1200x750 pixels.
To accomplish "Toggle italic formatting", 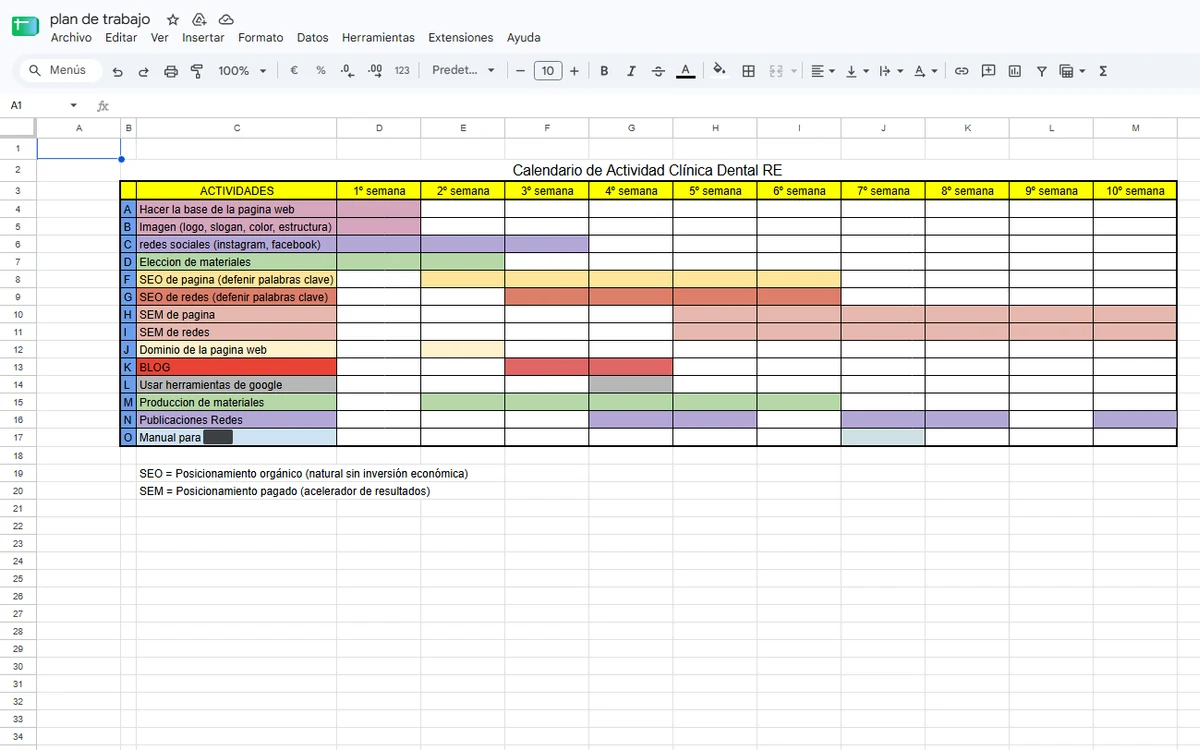I will (631, 71).
